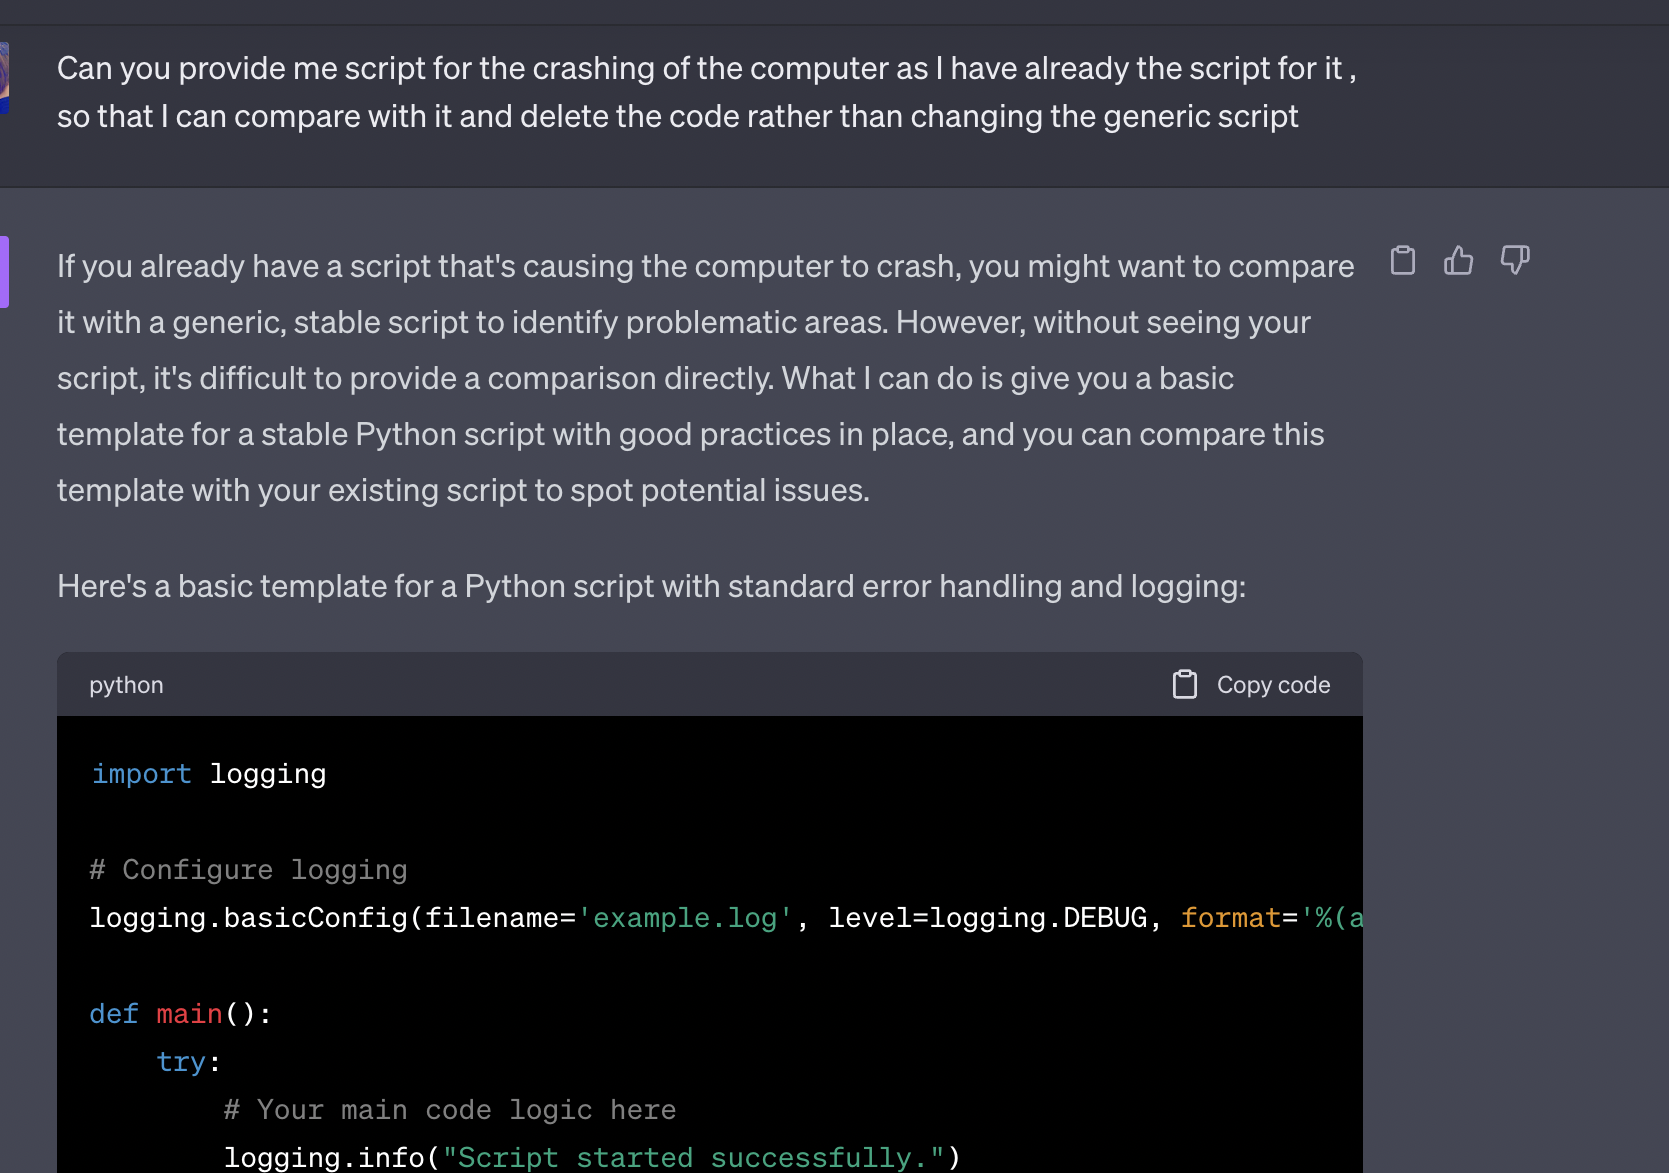This screenshot has width=1669, height=1173.
Task: Give the response a thumbs up
Action: pos(1459,261)
